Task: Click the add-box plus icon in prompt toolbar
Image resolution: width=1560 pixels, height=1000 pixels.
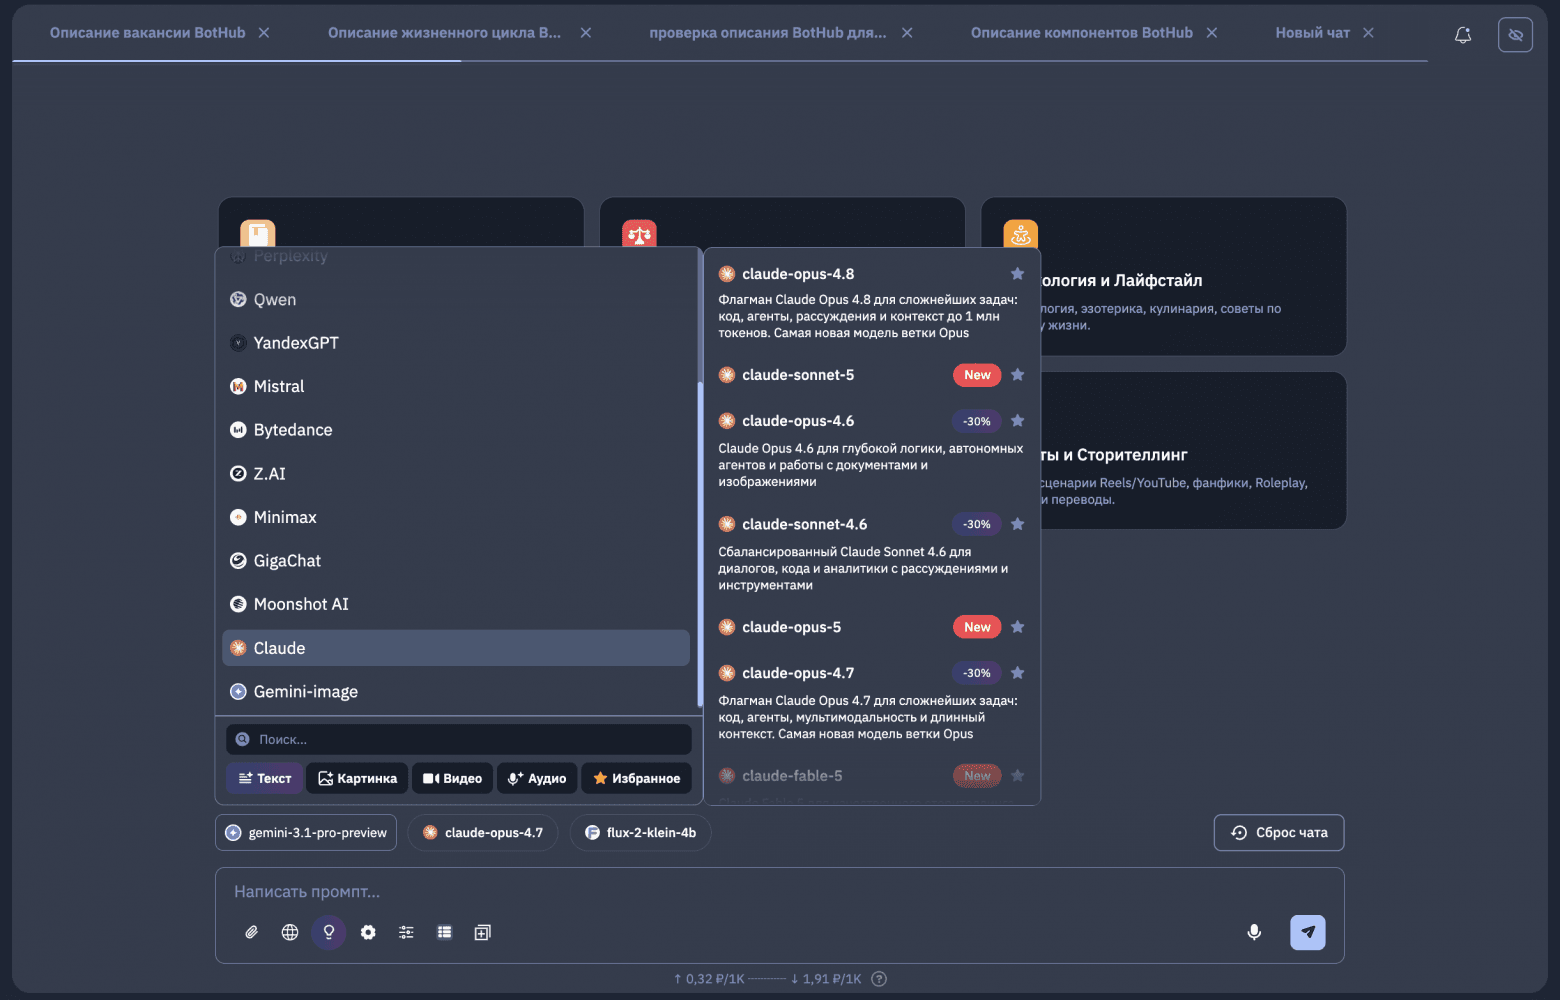Action: [483, 933]
